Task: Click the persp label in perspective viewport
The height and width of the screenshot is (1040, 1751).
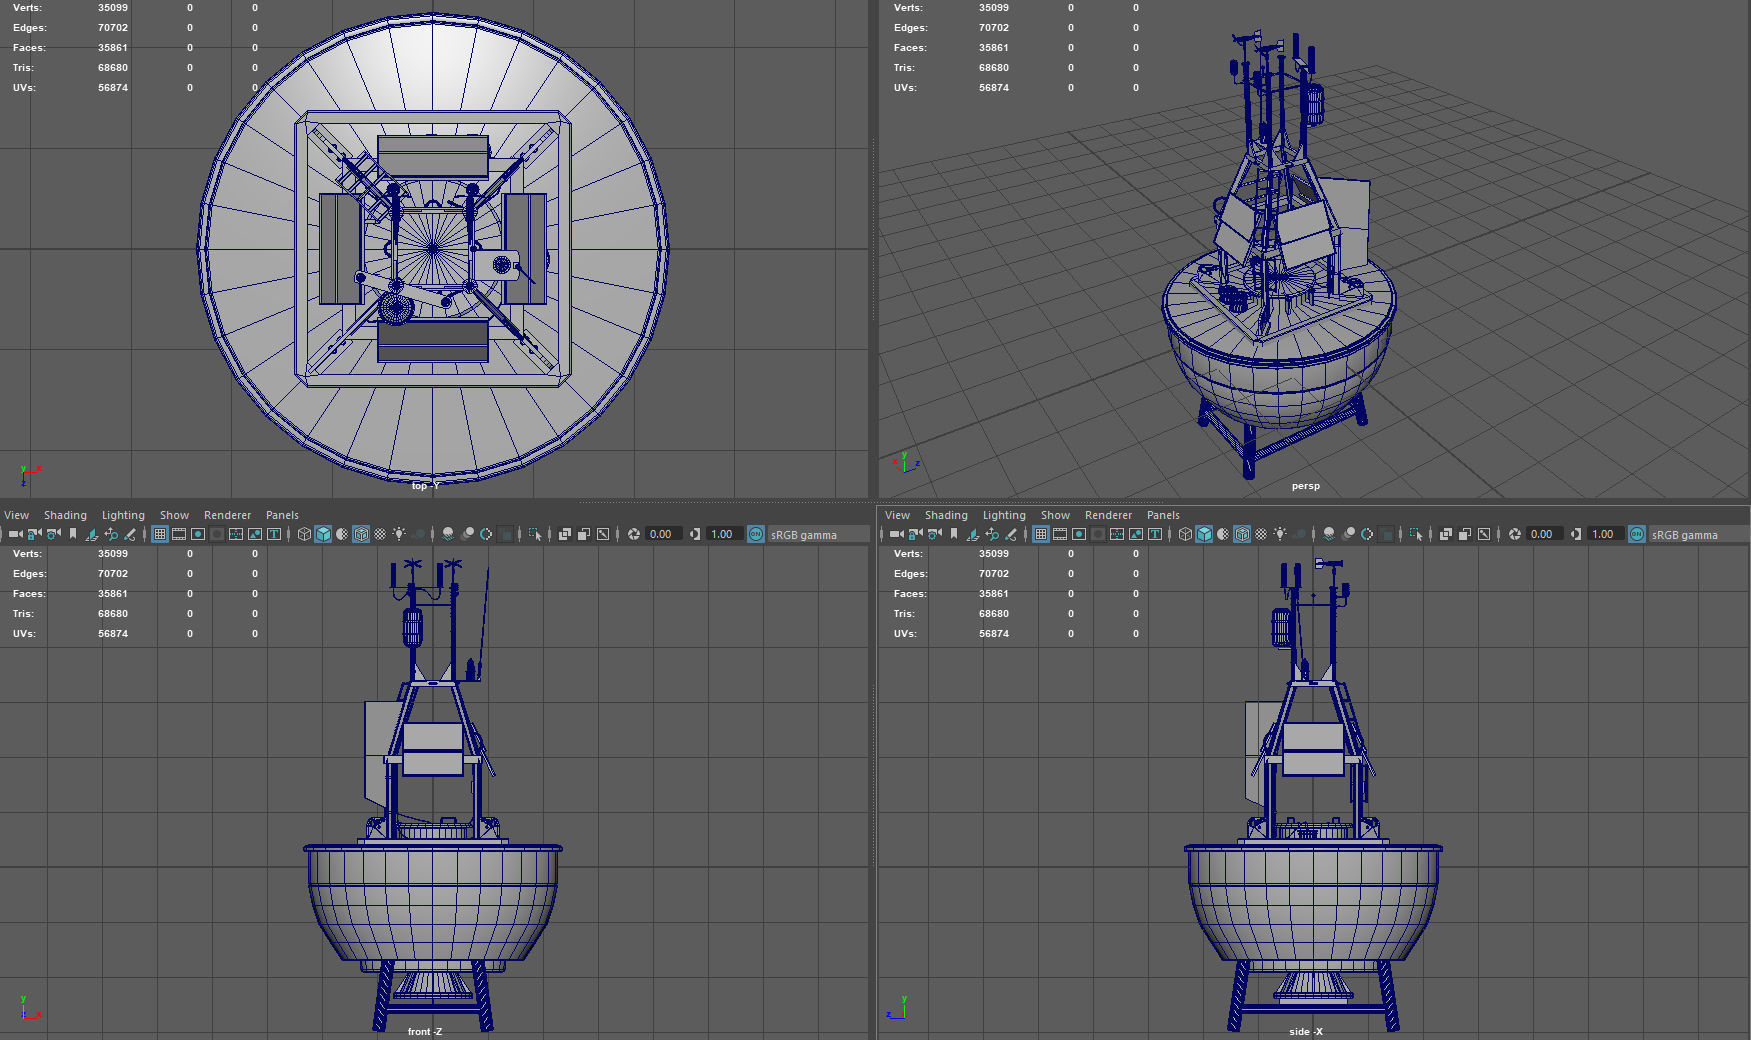Action: (x=1305, y=486)
